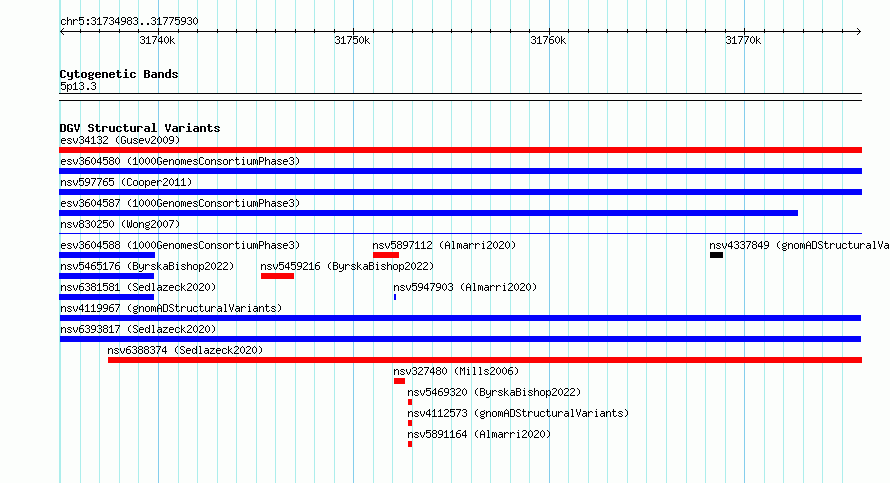
Task: Open the nsv4337849 gnomAD variant label
Action: [799, 245]
